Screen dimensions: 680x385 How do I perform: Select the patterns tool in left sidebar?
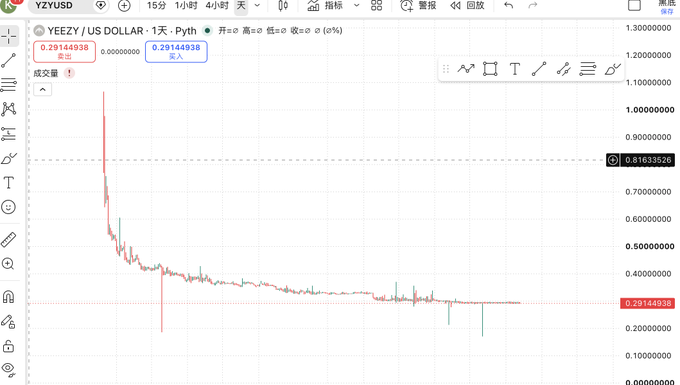(9, 109)
